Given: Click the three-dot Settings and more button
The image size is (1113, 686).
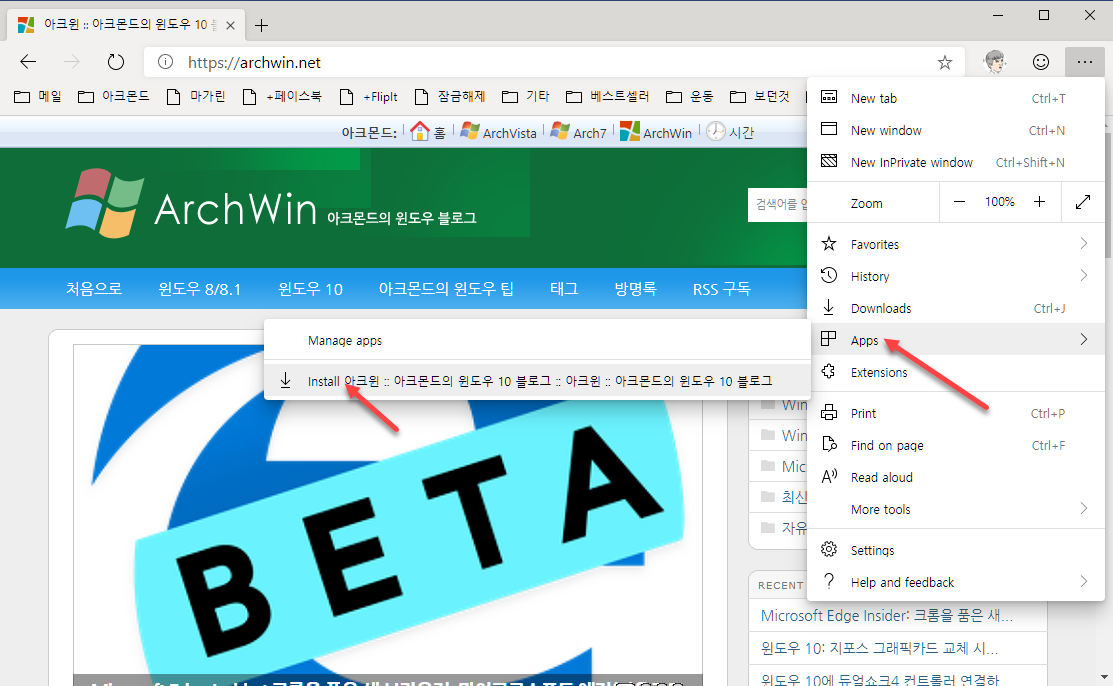Looking at the screenshot, I should point(1085,62).
